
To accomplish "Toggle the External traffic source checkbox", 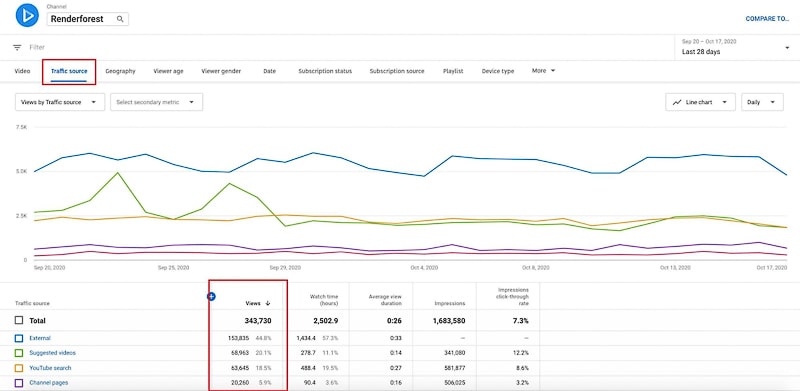I will [19, 338].
